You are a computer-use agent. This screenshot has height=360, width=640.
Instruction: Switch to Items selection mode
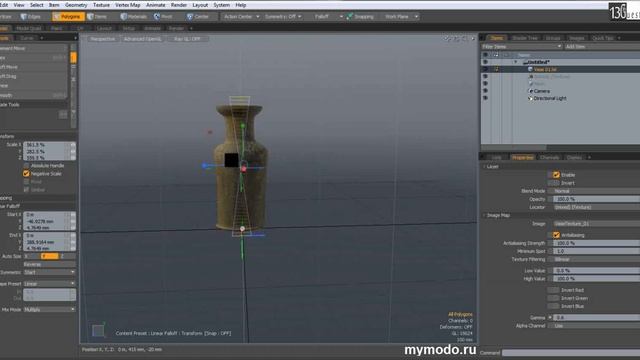pyautogui.click(x=97, y=17)
